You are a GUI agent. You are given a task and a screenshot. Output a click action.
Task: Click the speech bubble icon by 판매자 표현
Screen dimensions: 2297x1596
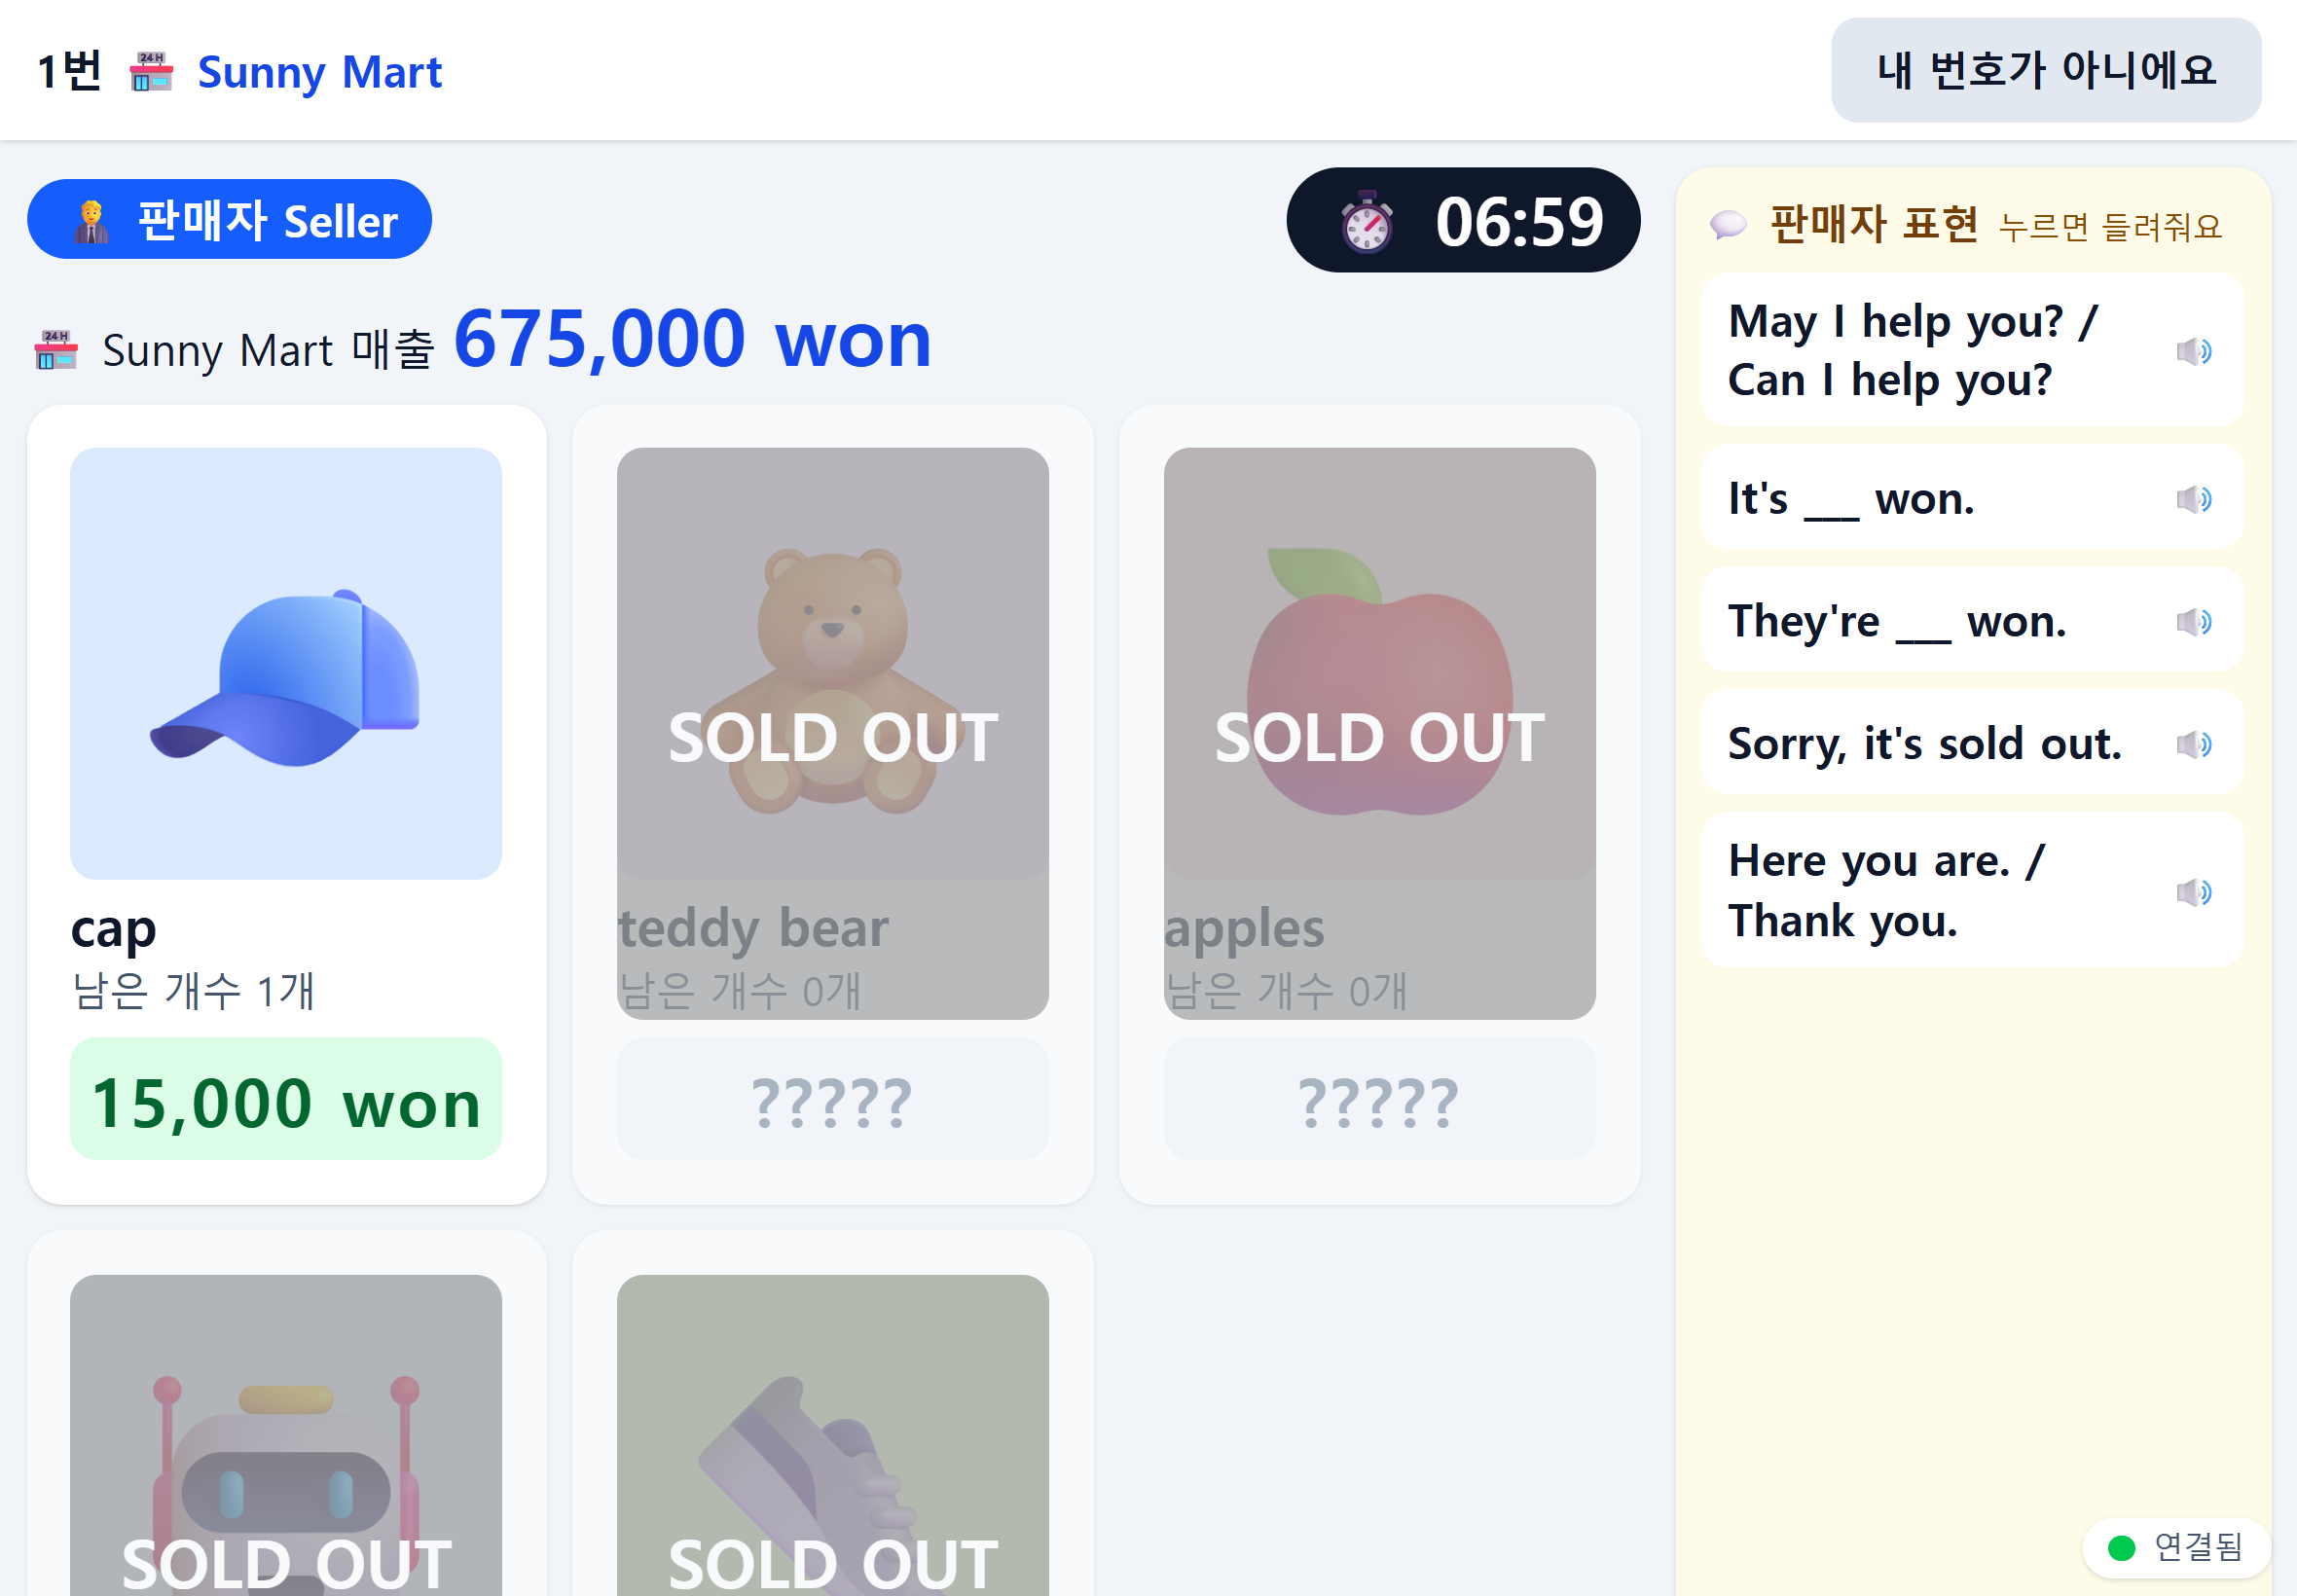pyautogui.click(x=1728, y=225)
